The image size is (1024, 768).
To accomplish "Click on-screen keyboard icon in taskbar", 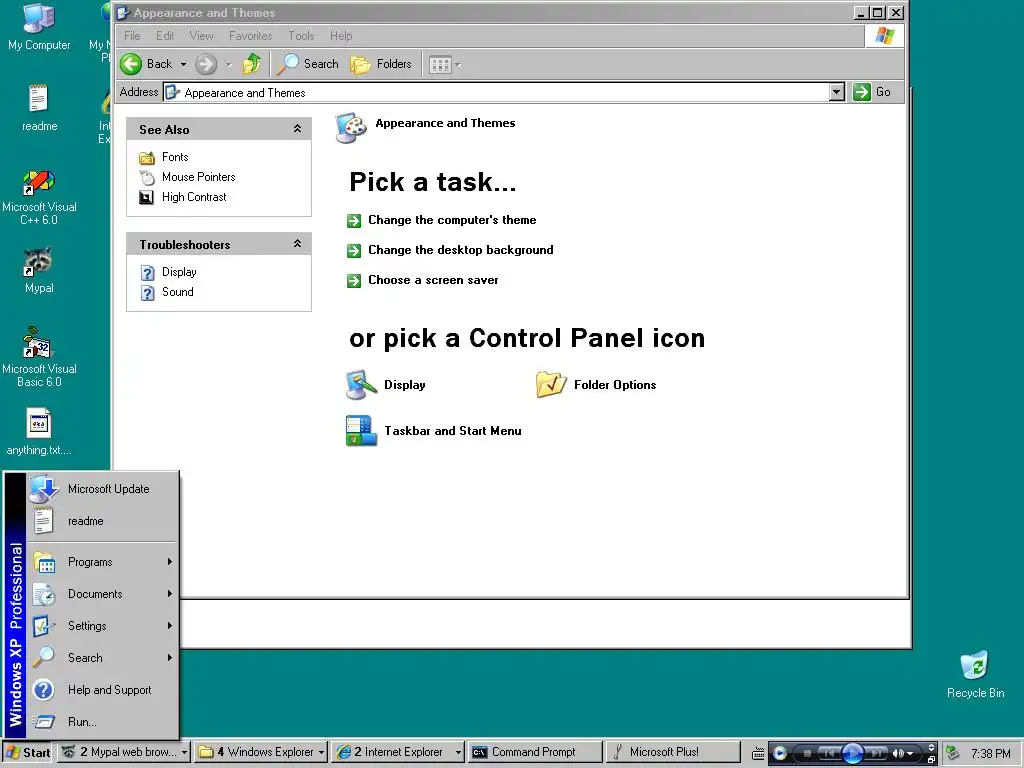I will pyautogui.click(x=758, y=753).
